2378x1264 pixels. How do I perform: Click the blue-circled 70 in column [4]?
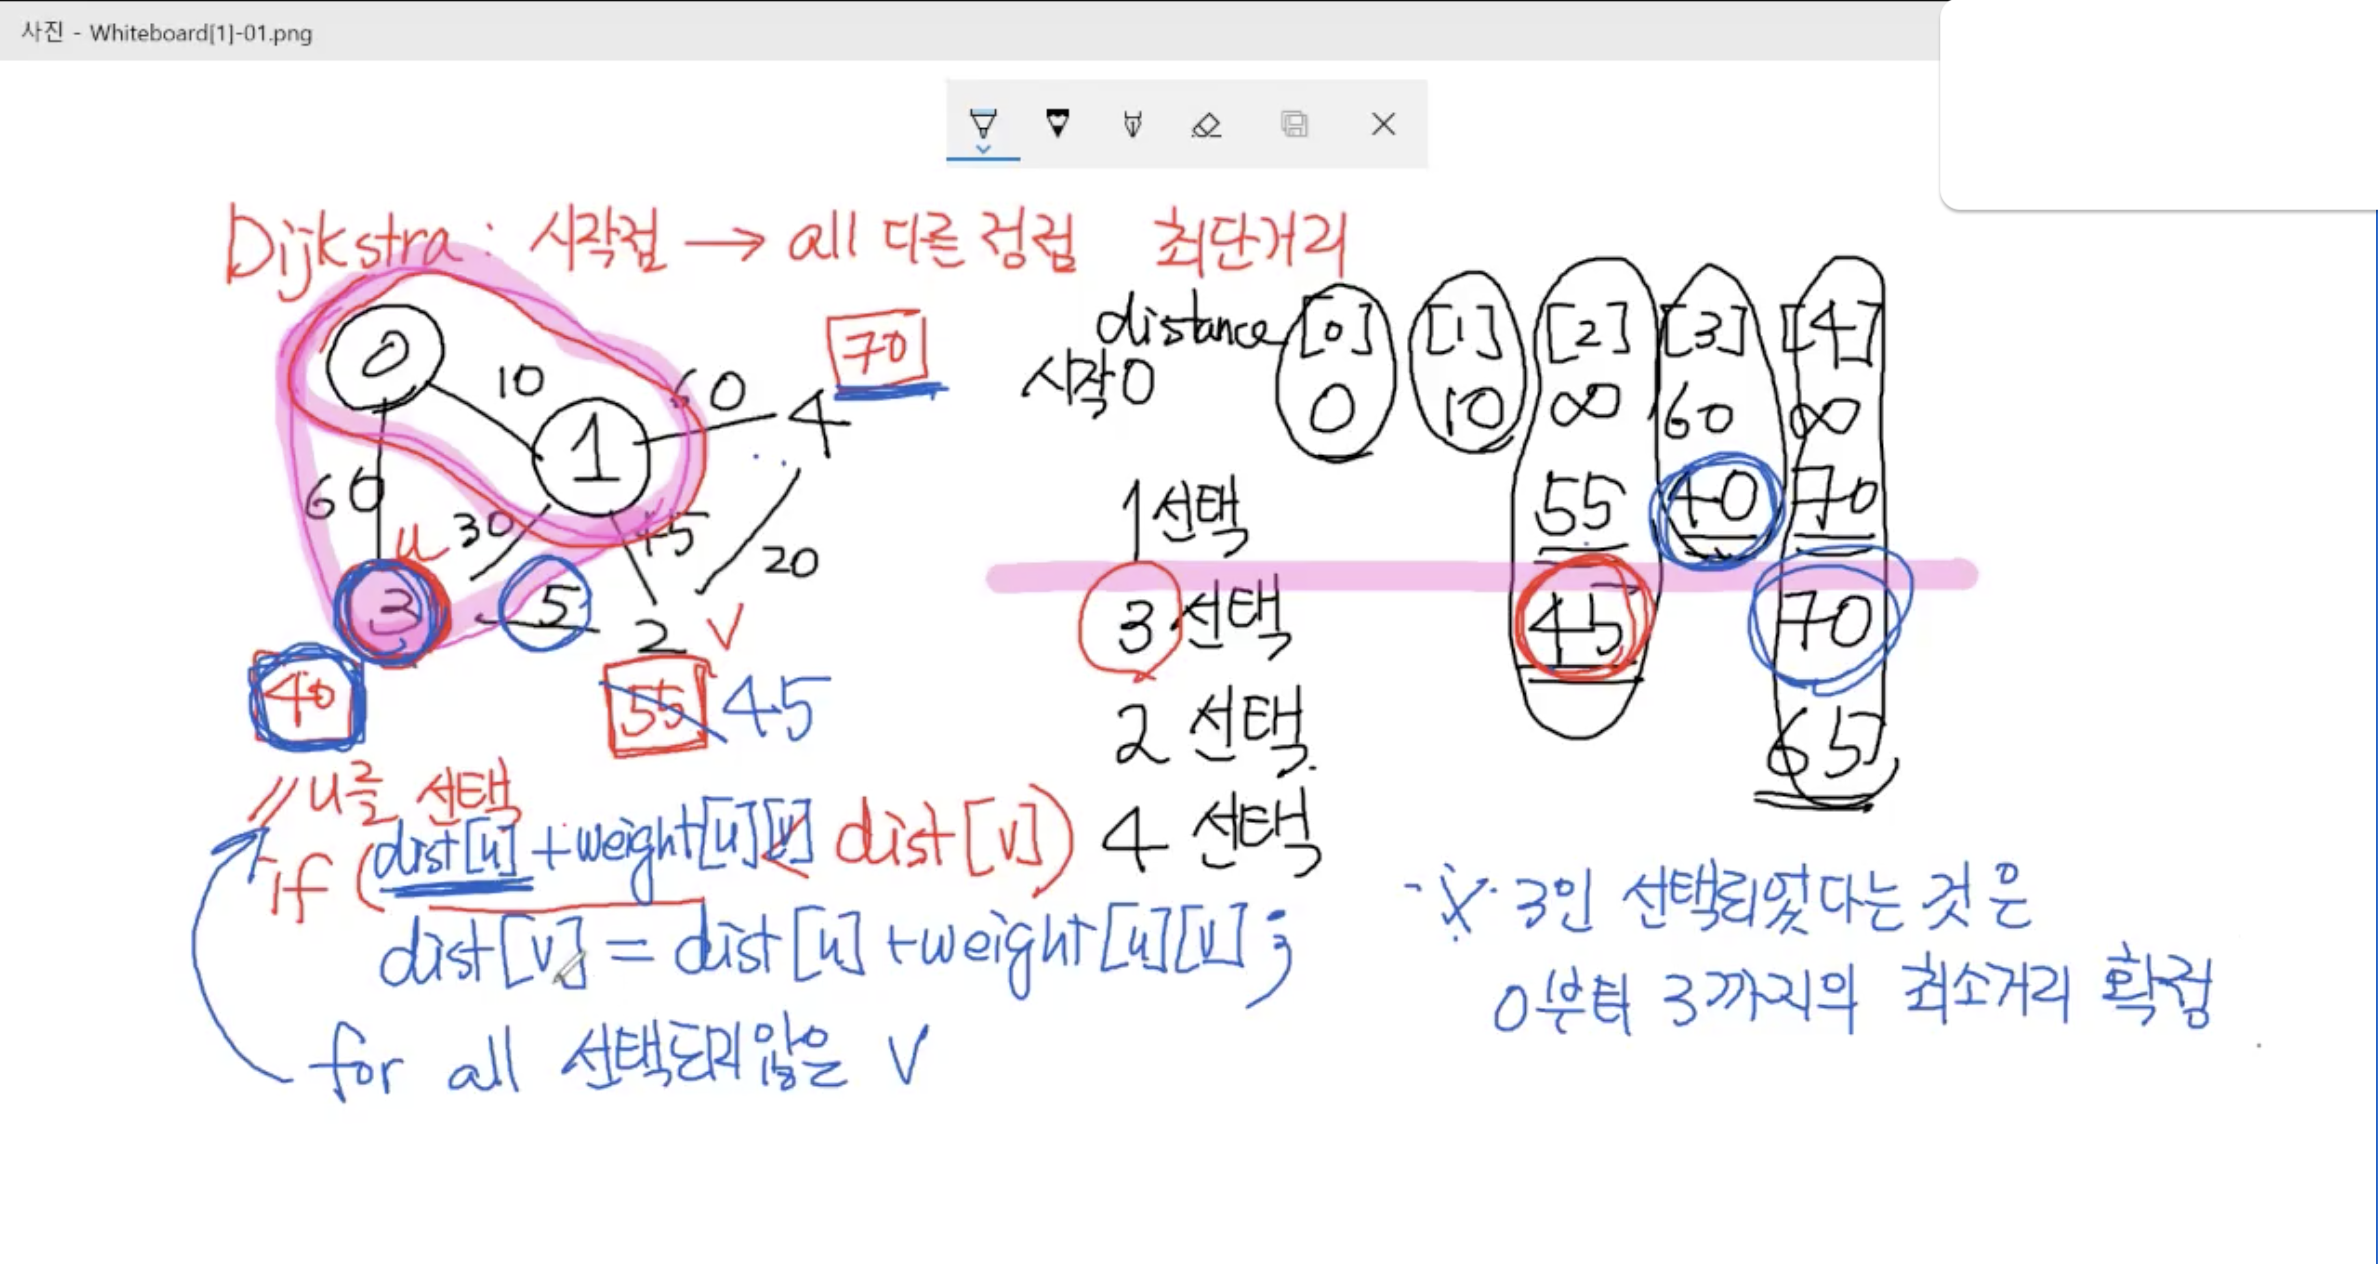pos(1829,622)
